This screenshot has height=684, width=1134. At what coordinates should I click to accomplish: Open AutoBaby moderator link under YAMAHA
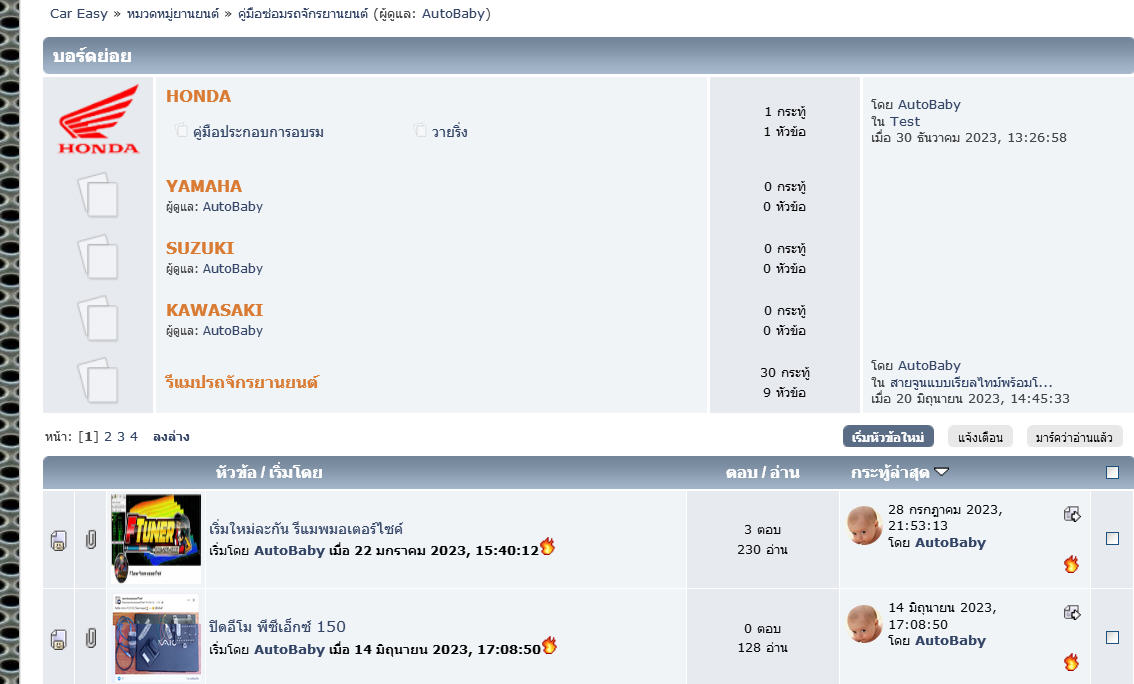233,207
